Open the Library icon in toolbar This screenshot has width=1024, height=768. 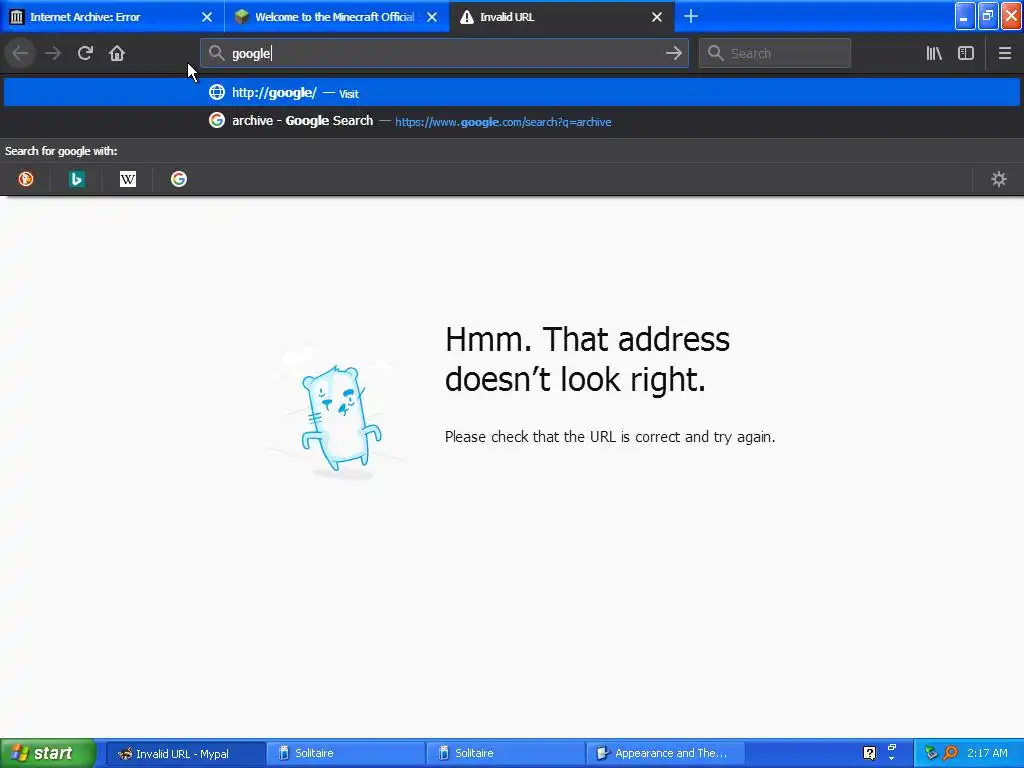[x=934, y=54]
